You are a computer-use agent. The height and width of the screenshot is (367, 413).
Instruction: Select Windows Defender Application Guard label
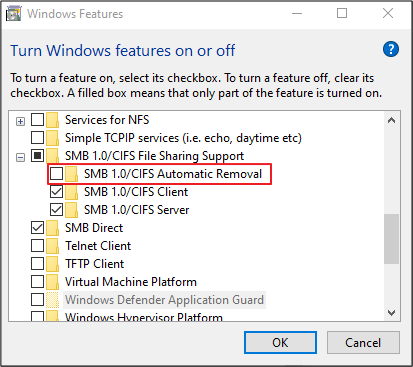tap(164, 300)
